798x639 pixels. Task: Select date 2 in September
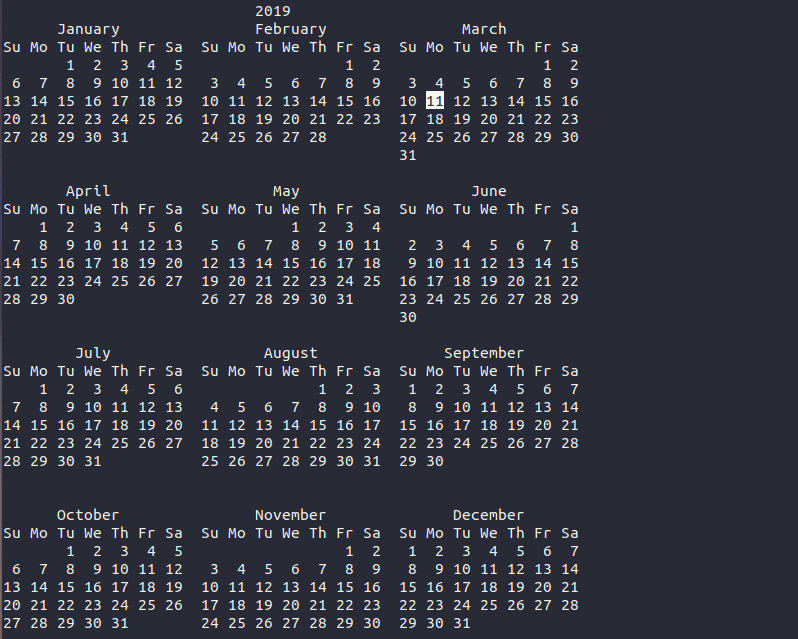coord(439,389)
